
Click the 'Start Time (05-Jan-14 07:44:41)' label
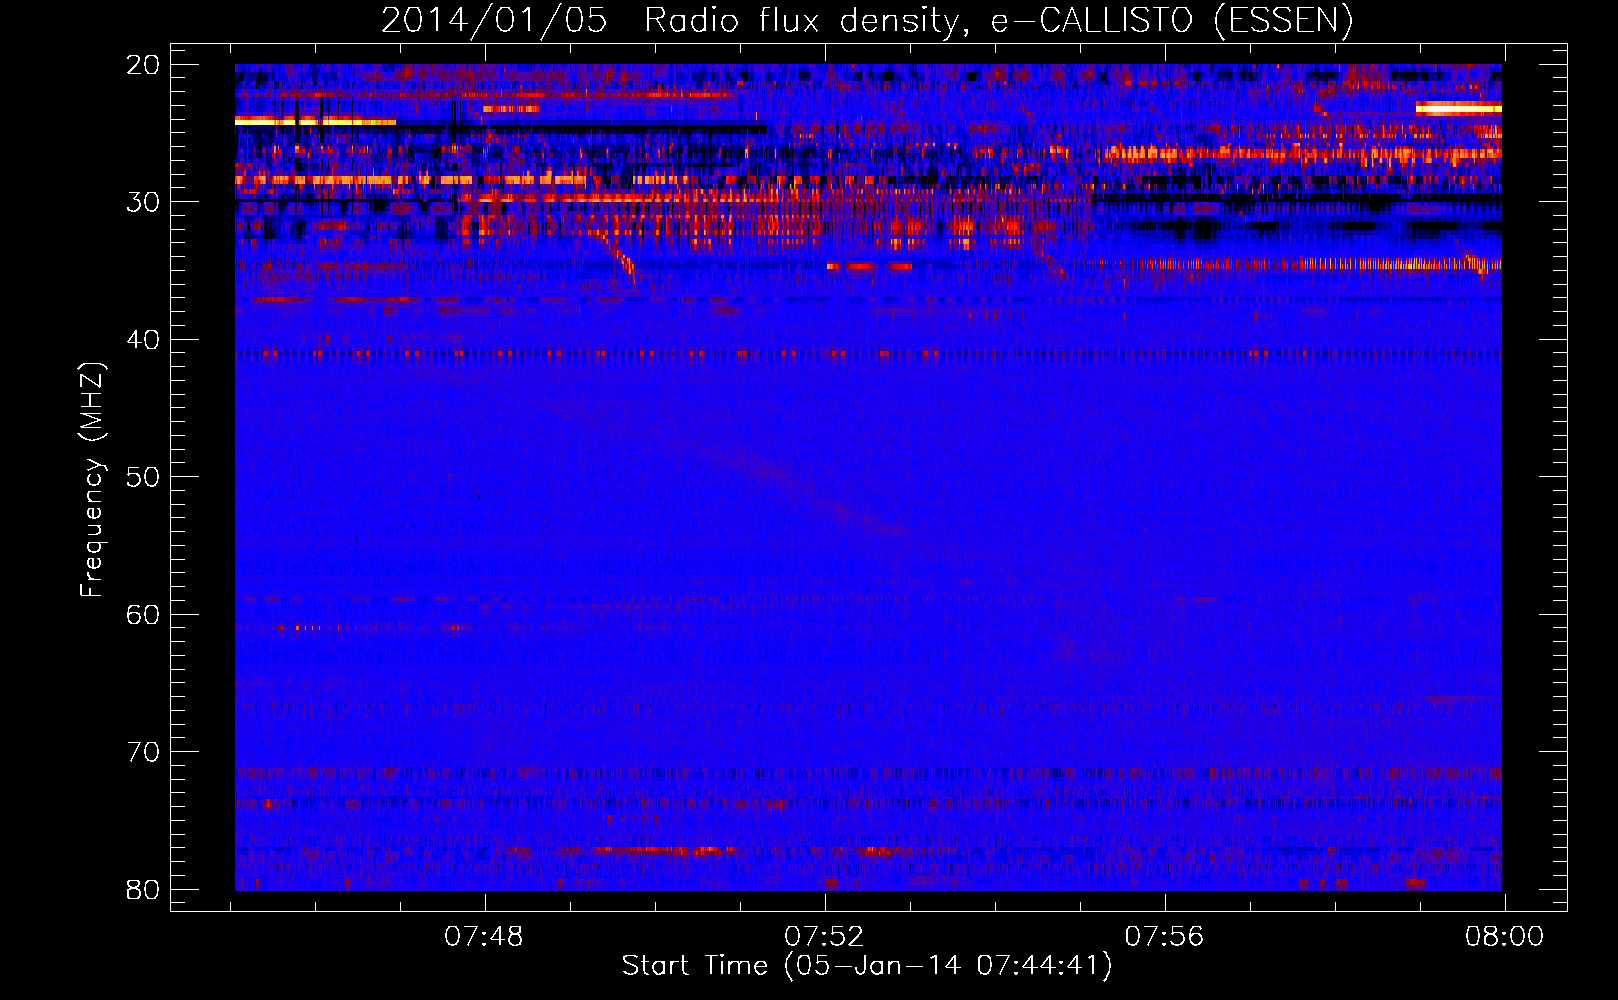(866, 966)
